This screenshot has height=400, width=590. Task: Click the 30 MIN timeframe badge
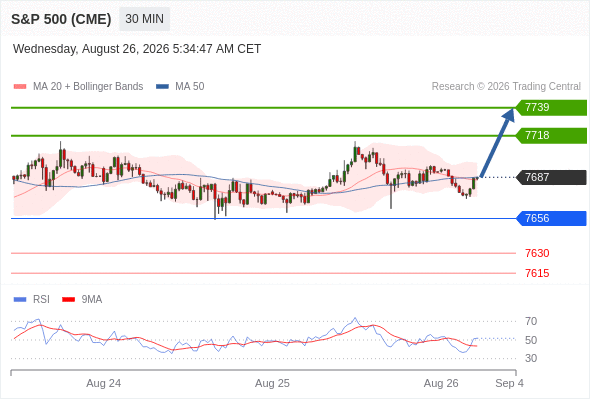coord(144,19)
